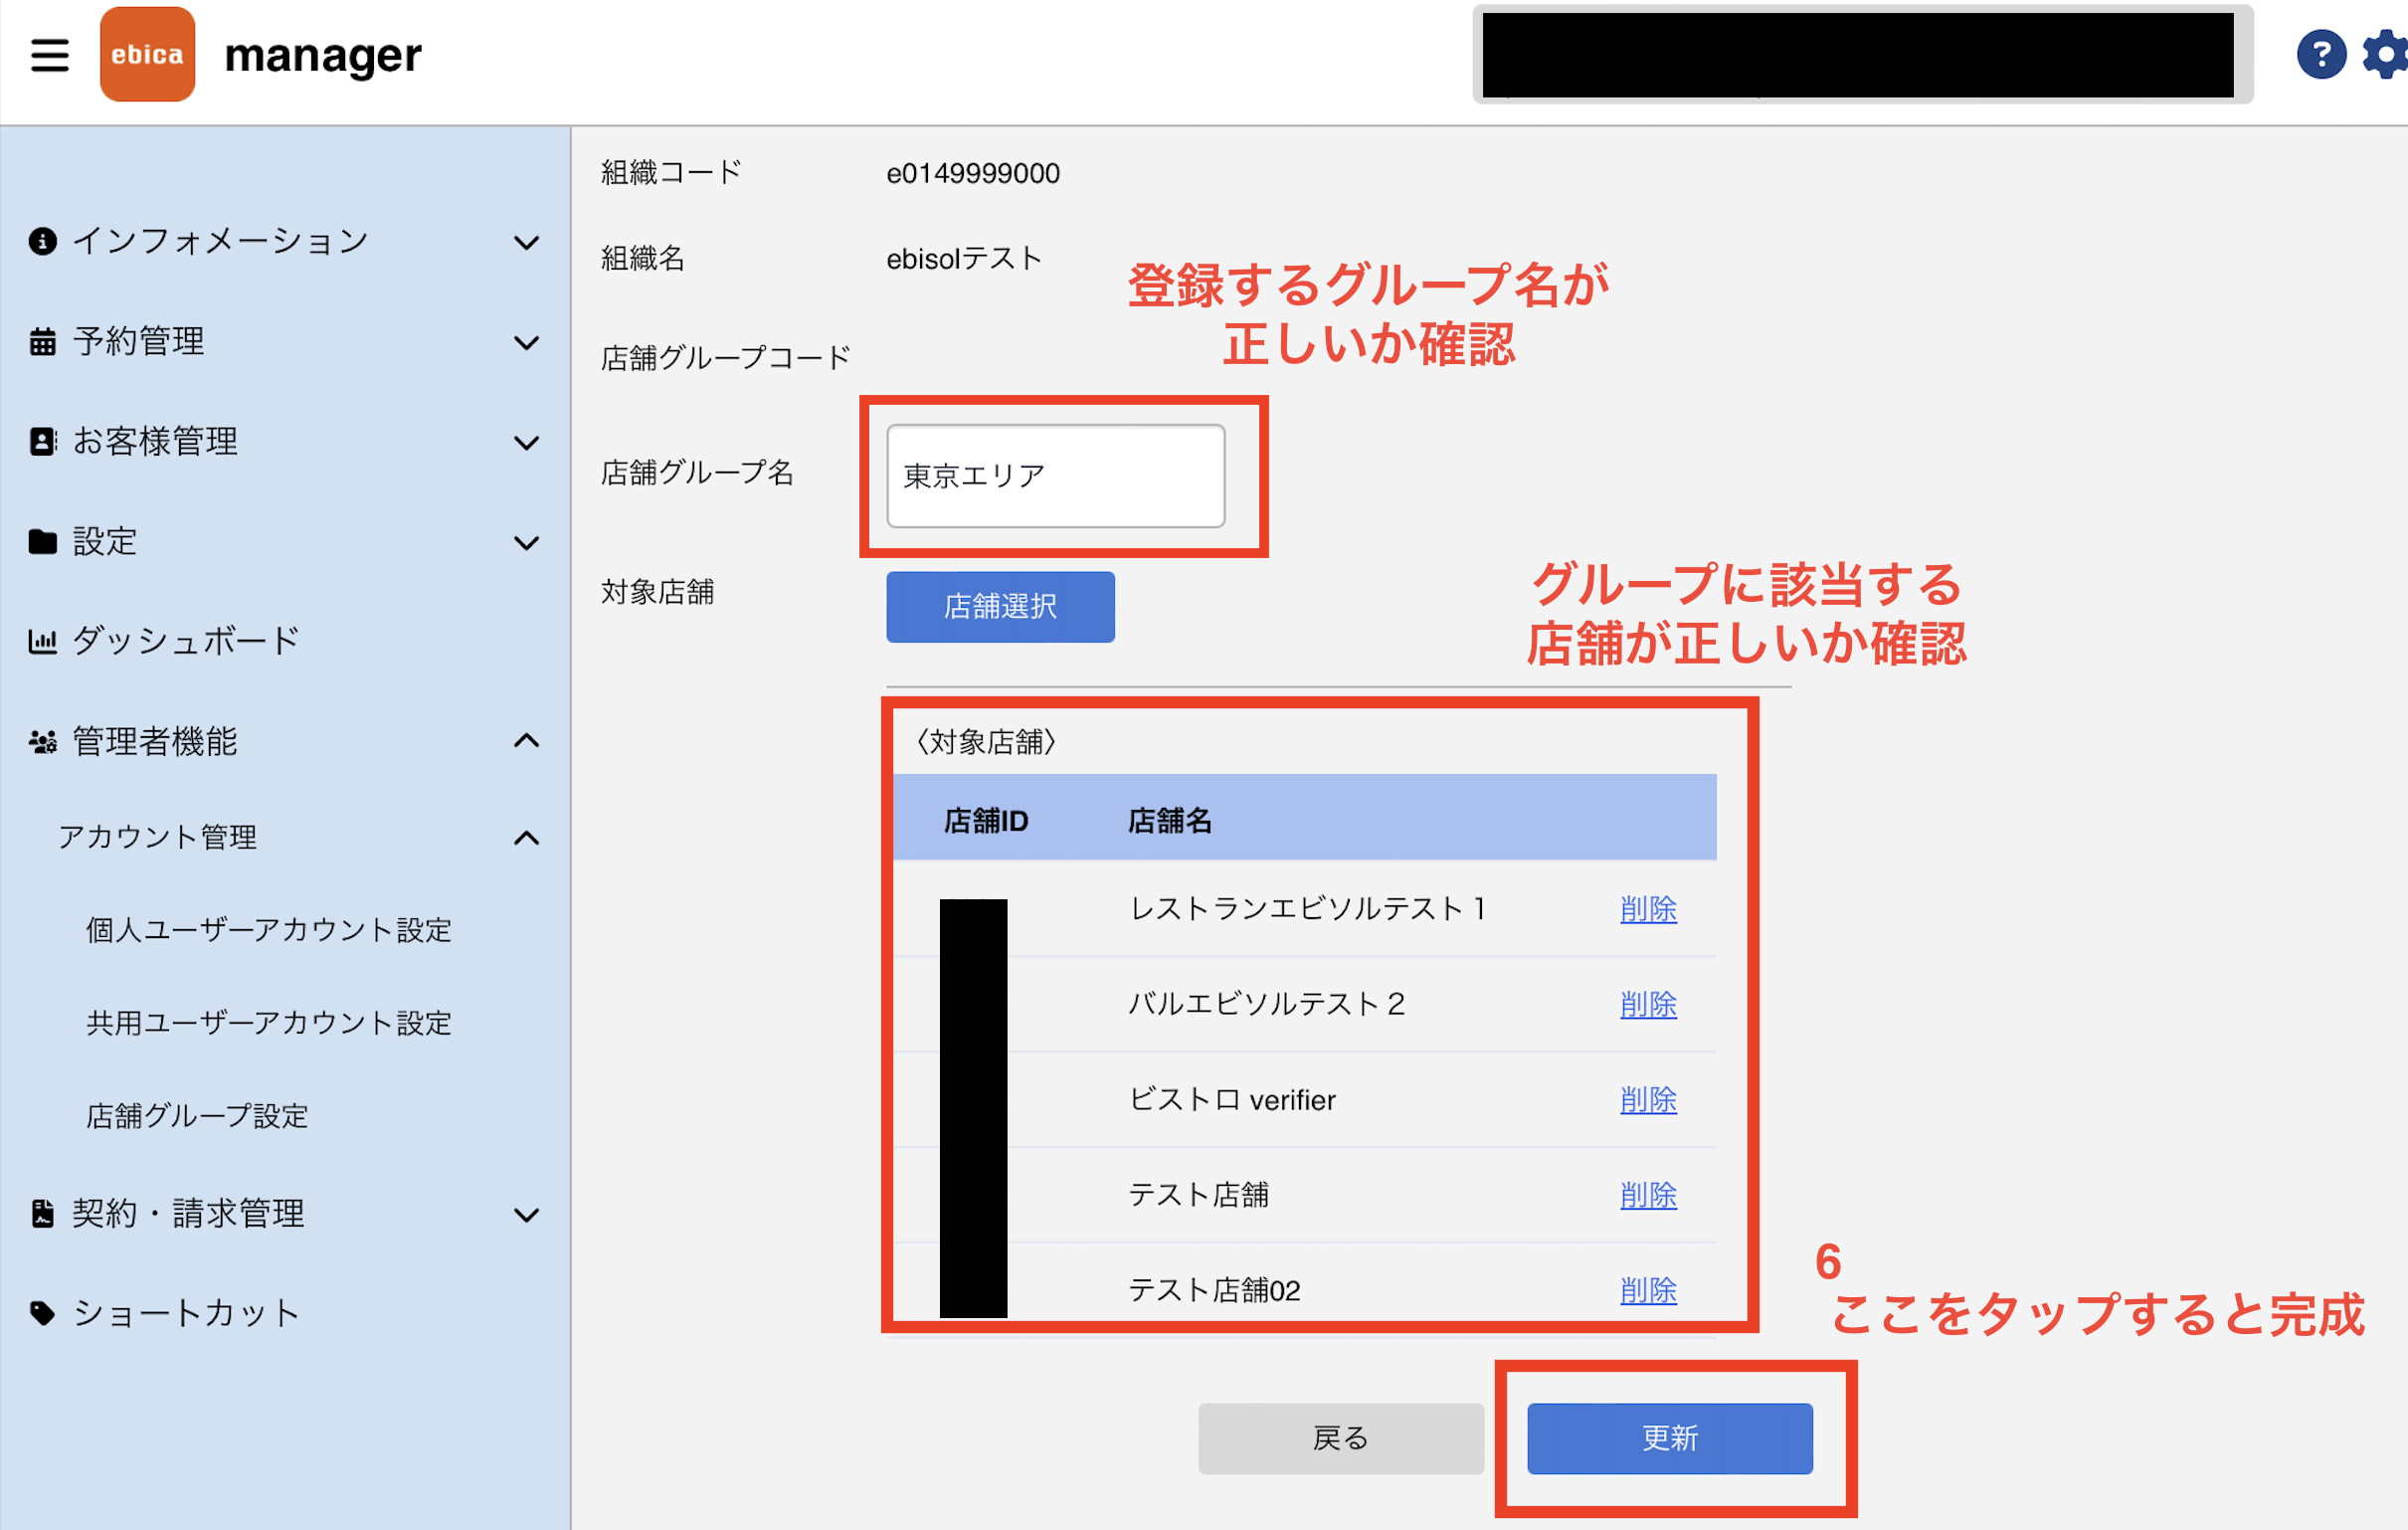Open the ダッシュボード menu item
The height and width of the screenshot is (1530, 2408).
[x=186, y=641]
